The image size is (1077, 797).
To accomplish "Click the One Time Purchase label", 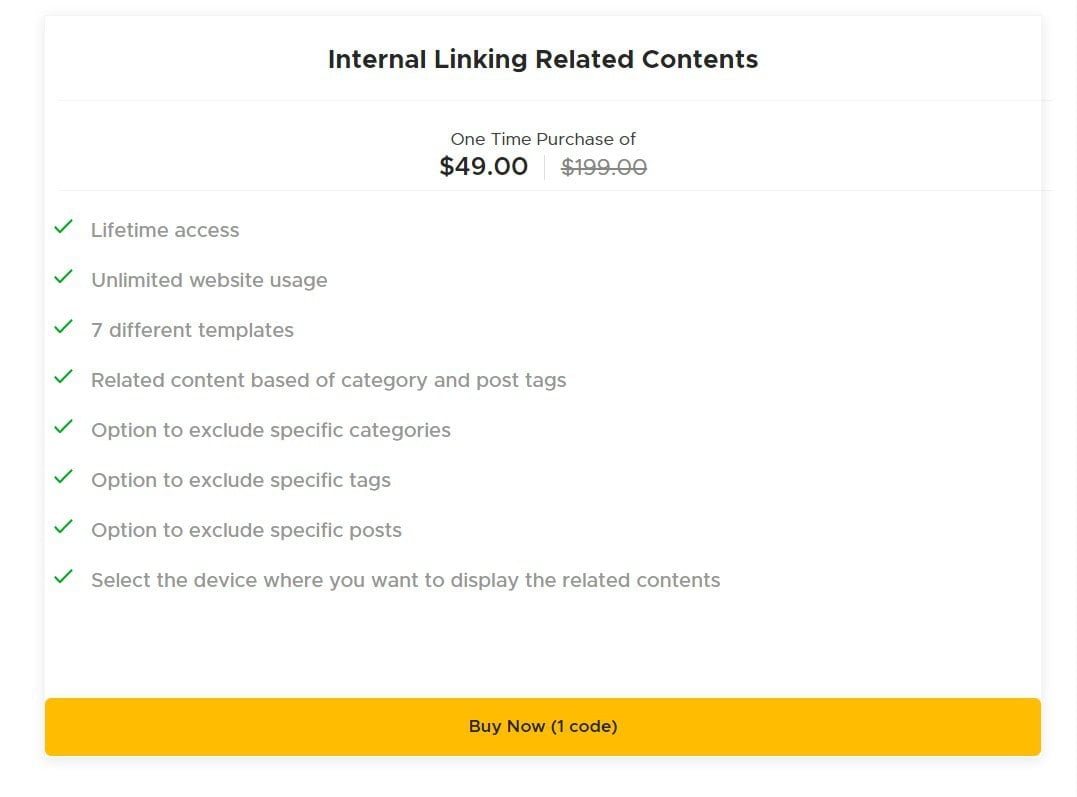I will (543, 139).
